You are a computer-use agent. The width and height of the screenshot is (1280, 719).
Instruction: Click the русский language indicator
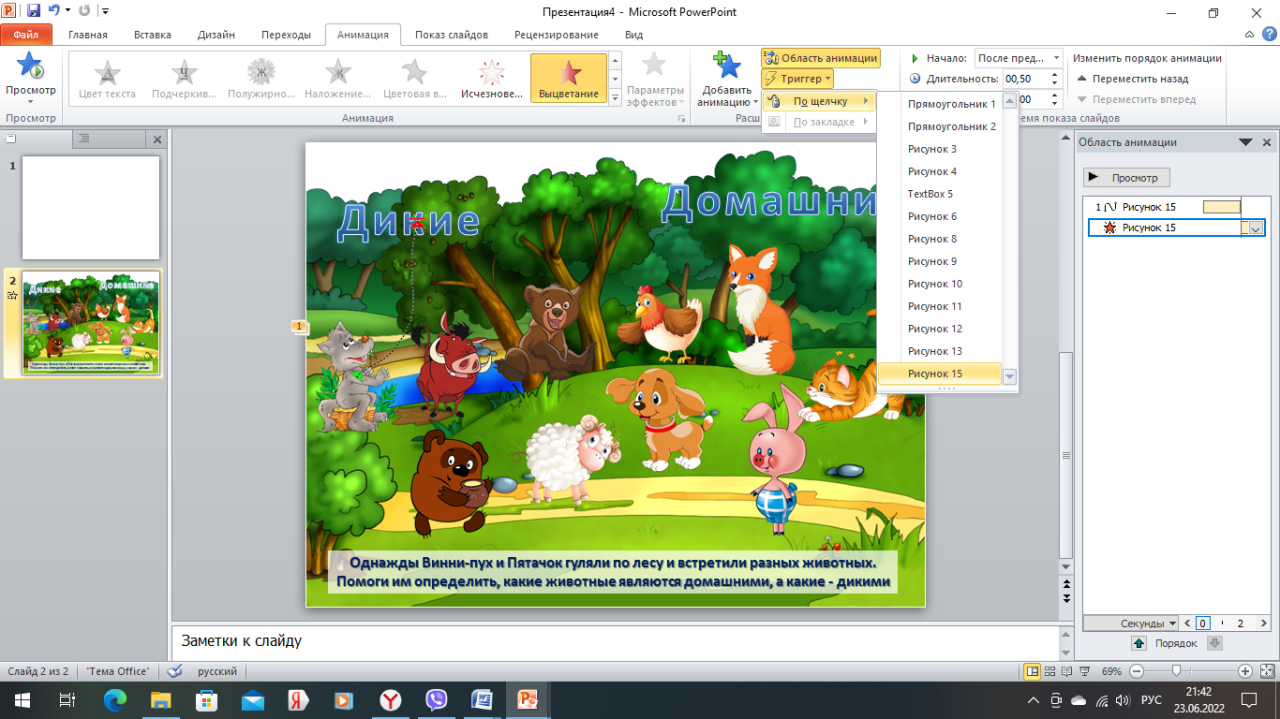[217, 671]
